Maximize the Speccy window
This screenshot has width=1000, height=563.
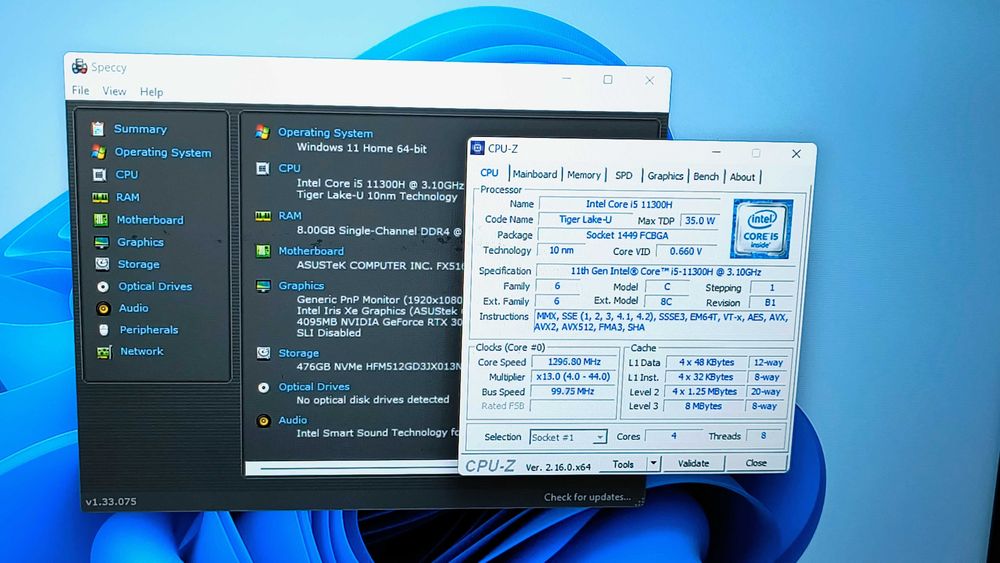coord(608,80)
